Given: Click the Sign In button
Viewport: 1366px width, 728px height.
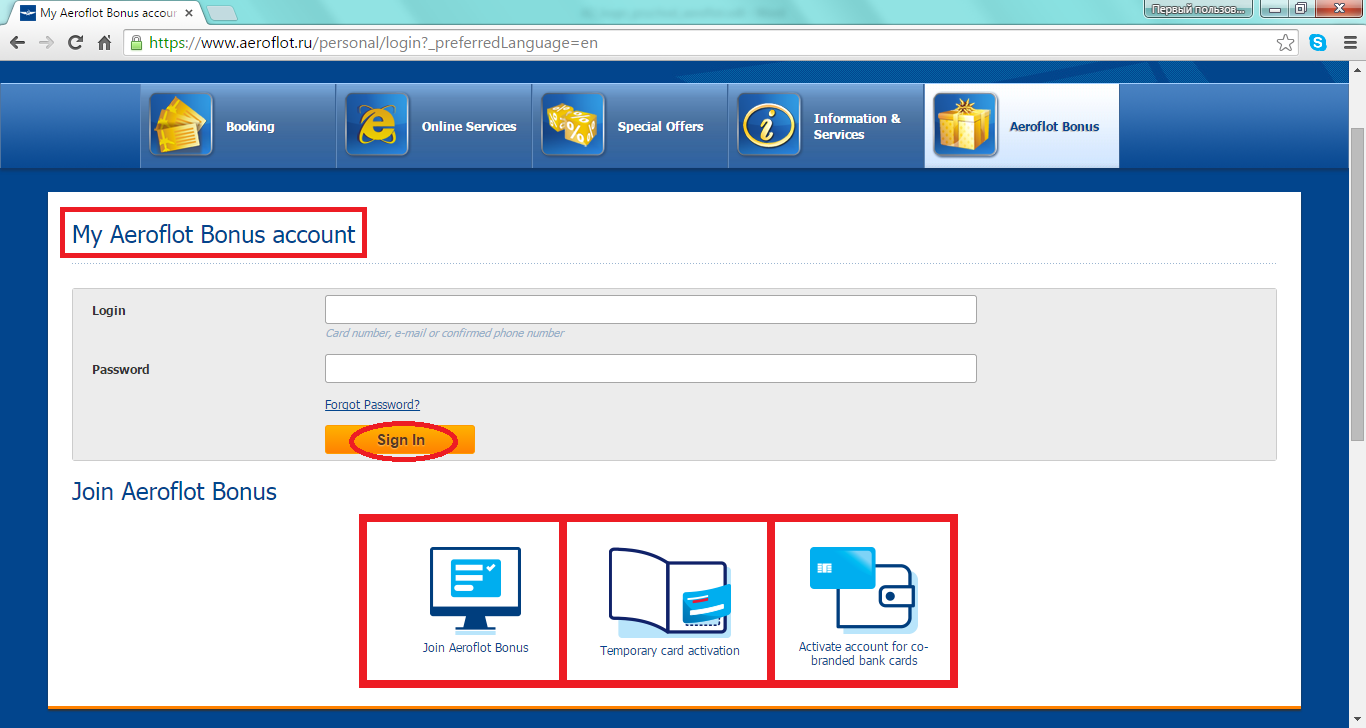Looking at the screenshot, I should [400, 440].
